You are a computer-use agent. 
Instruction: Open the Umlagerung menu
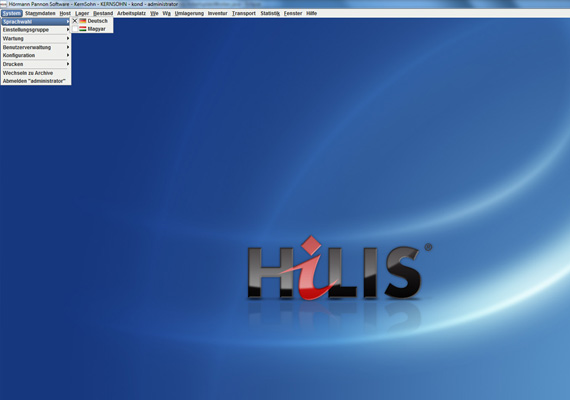coord(189,13)
